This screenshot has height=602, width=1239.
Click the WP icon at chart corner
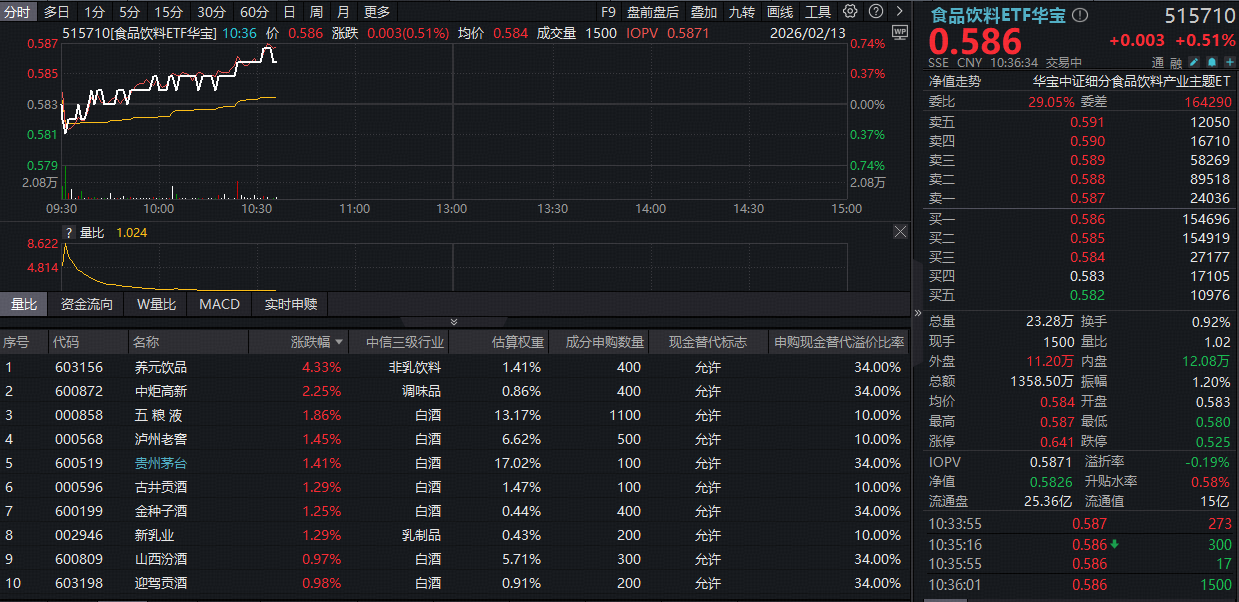(x=898, y=32)
